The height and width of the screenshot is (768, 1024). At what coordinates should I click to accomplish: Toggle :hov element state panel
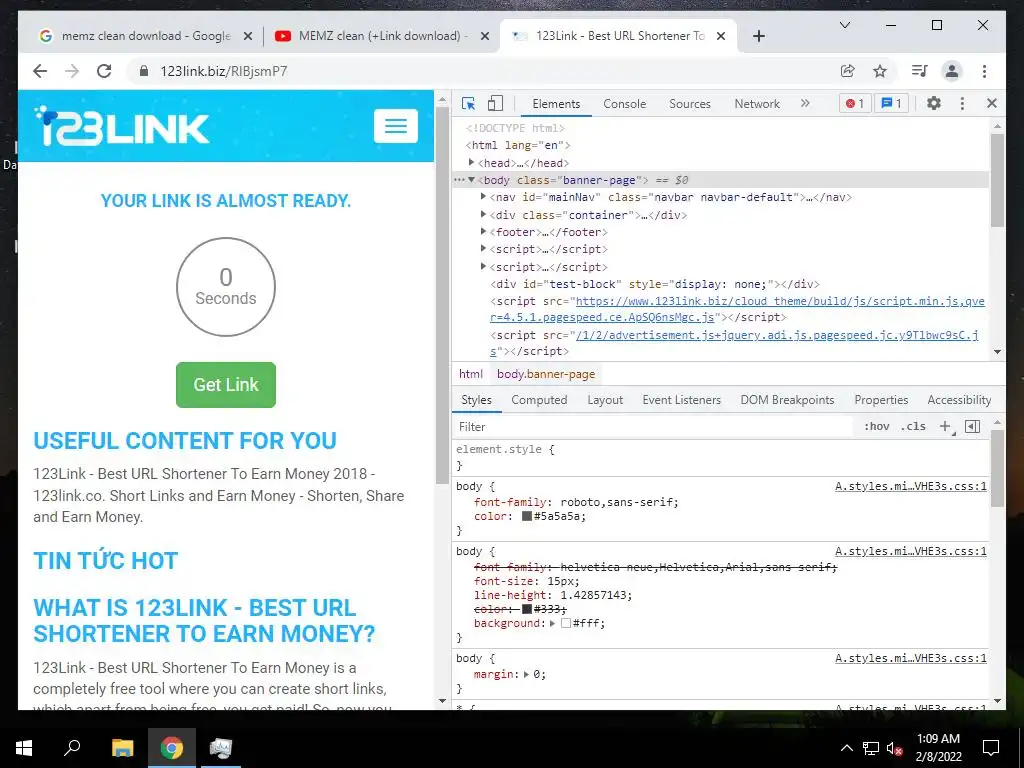pos(876,426)
